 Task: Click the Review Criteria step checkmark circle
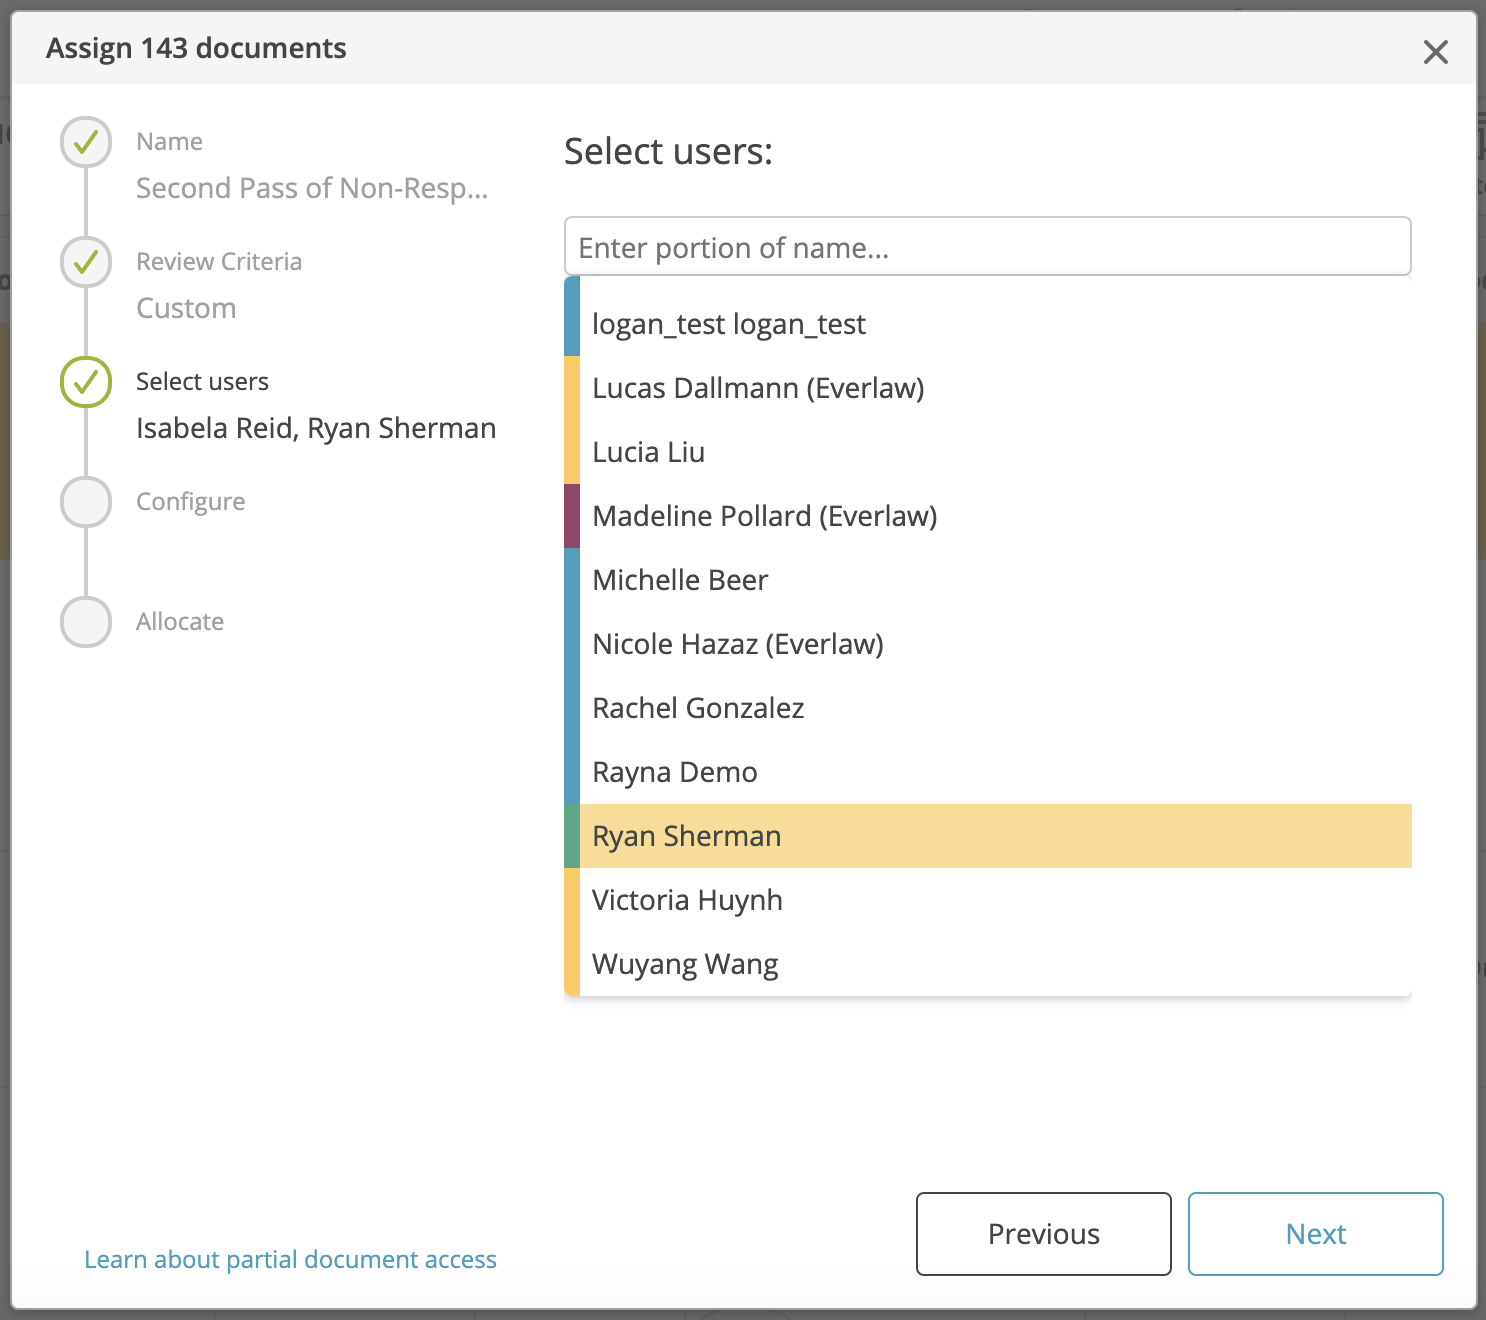pyautogui.click(x=86, y=262)
